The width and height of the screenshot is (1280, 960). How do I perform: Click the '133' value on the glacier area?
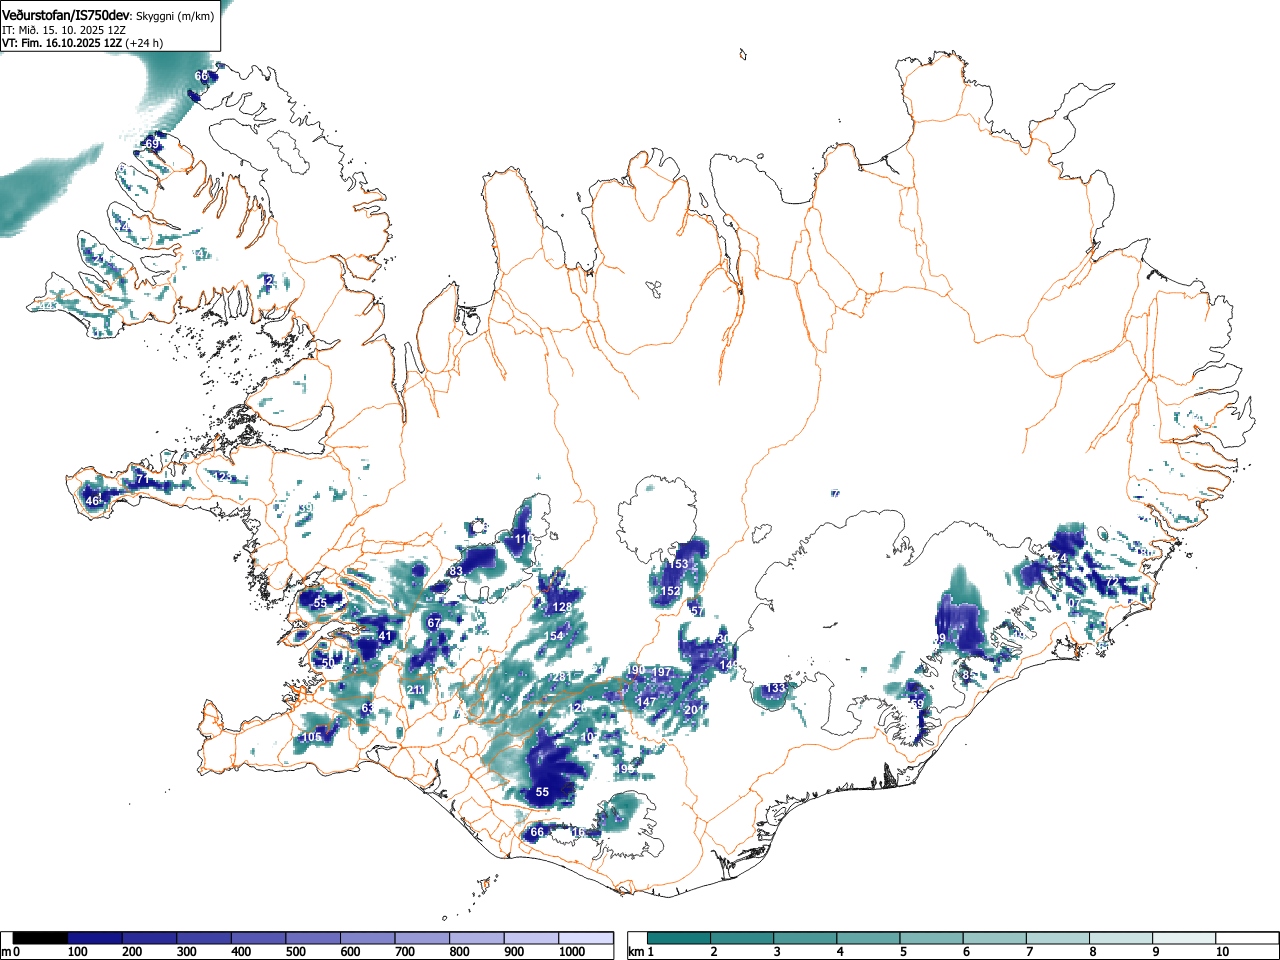(775, 689)
